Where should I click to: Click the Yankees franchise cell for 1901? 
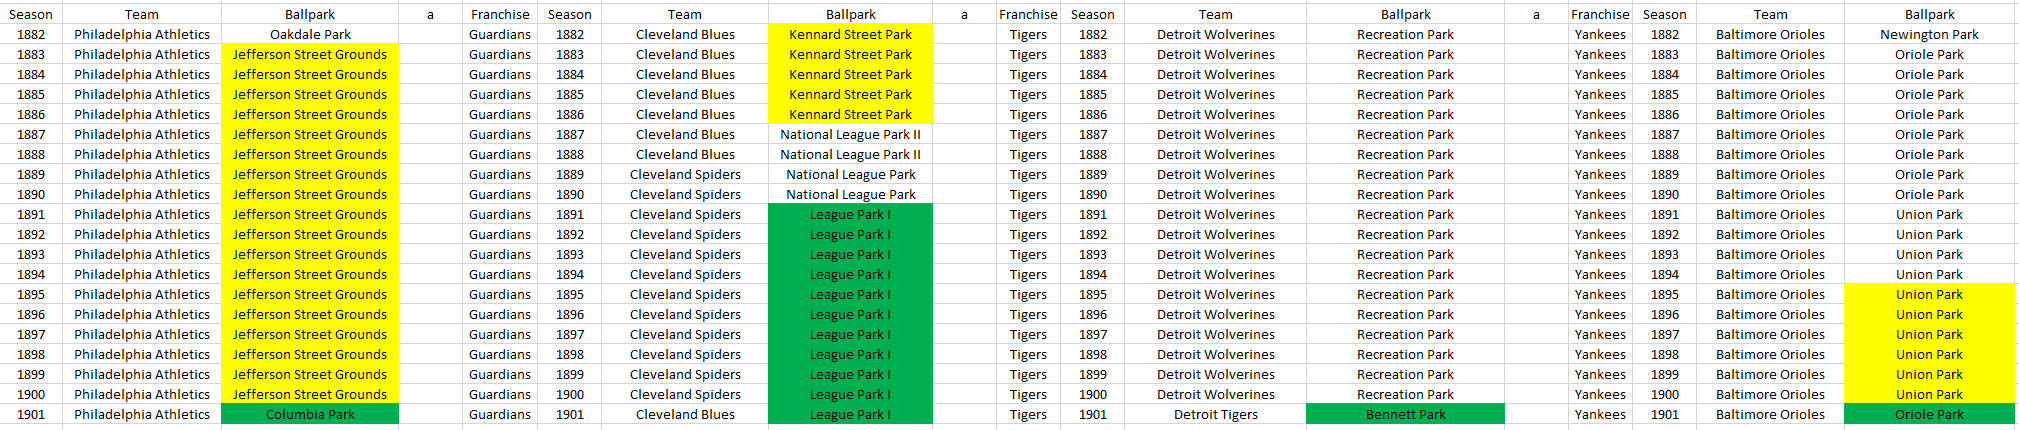[x=1600, y=414]
